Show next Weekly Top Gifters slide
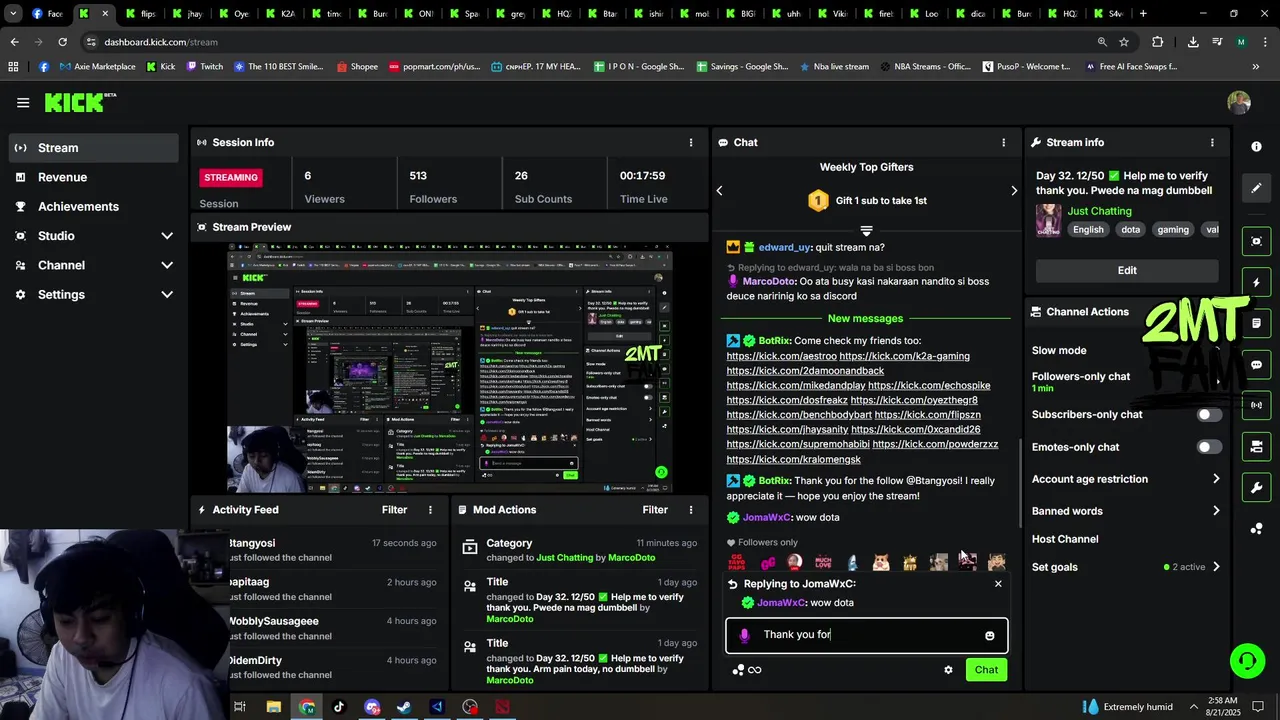 click(x=1013, y=190)
